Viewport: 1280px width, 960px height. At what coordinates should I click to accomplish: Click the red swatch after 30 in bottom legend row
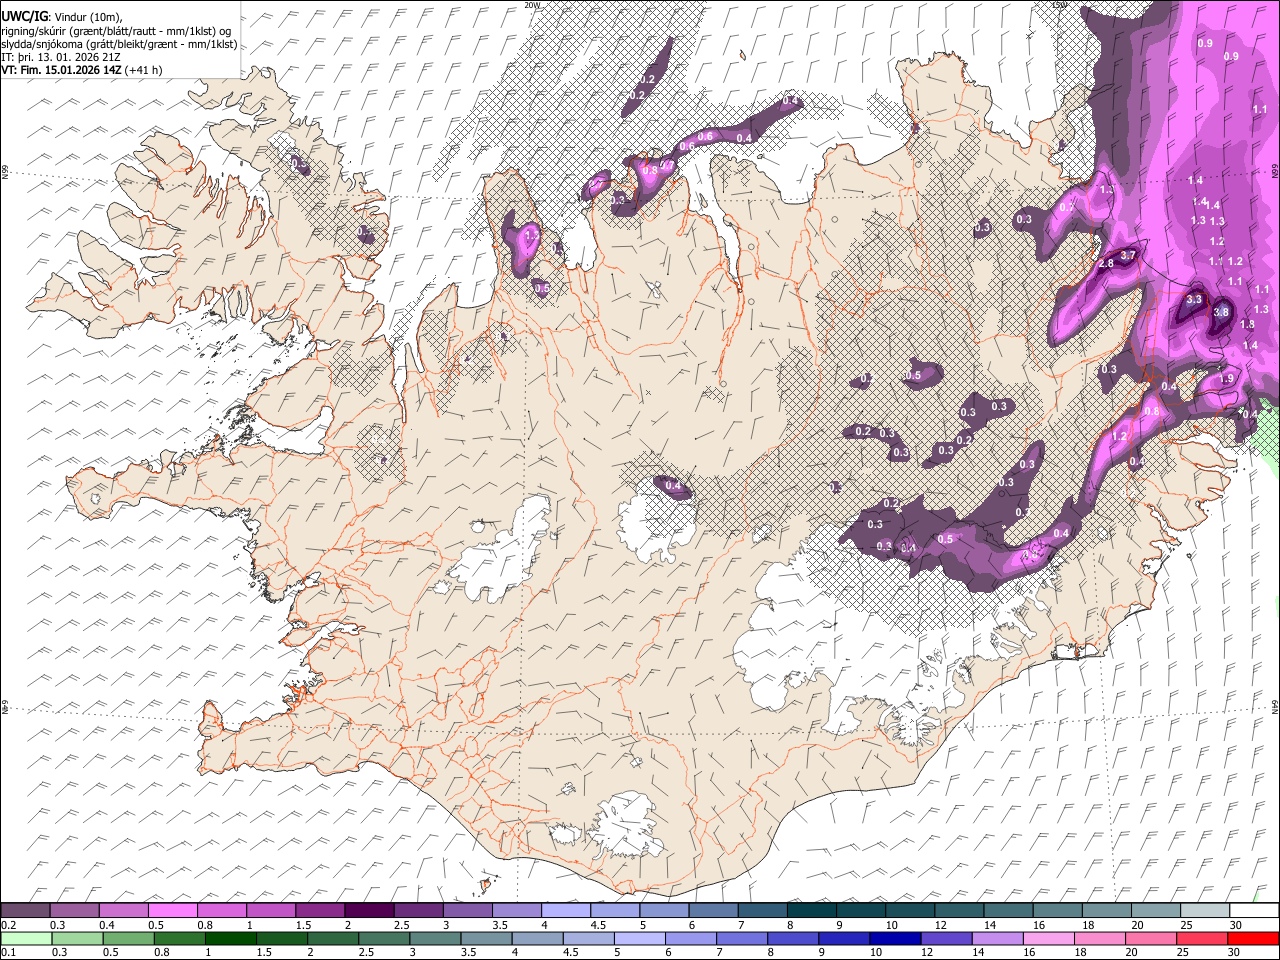coord(1253,938)
